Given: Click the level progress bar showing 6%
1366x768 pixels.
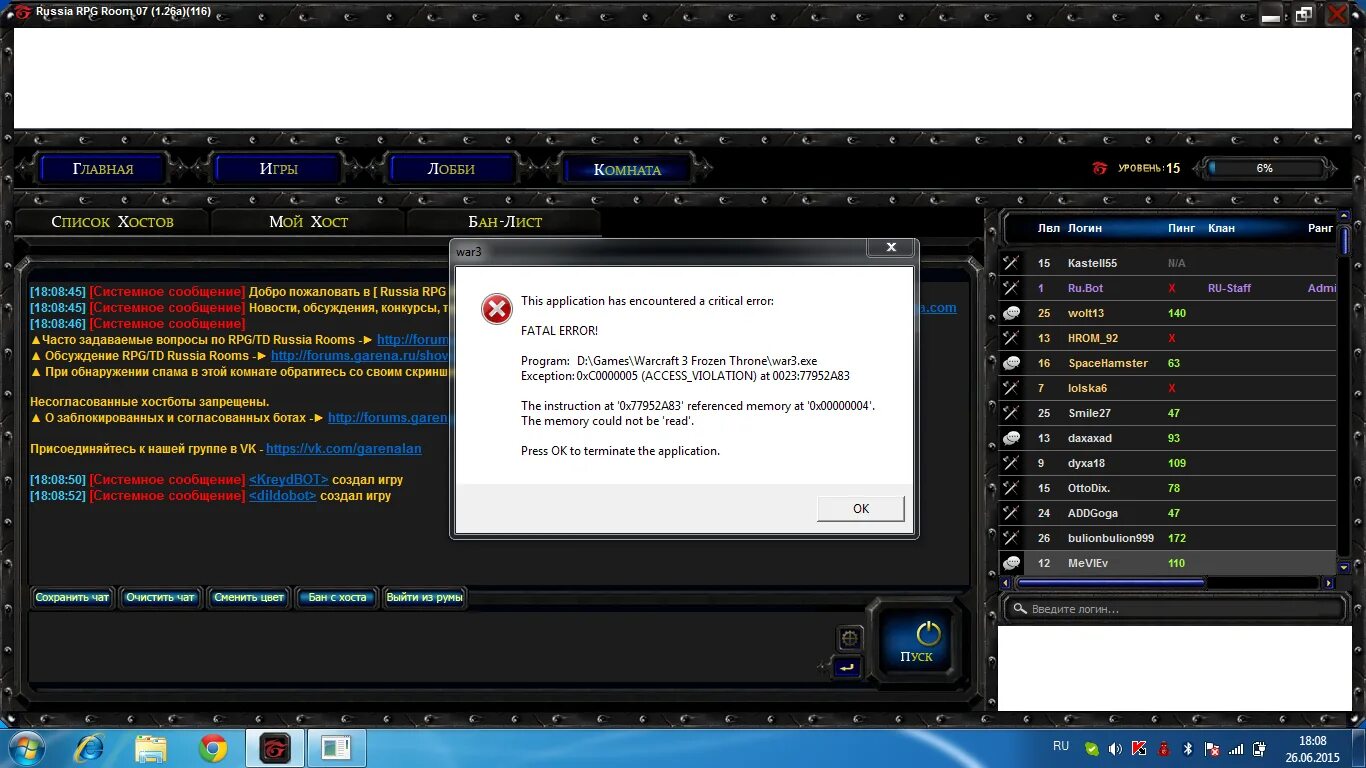Looking at the screenshot, I should [1265, 168].
